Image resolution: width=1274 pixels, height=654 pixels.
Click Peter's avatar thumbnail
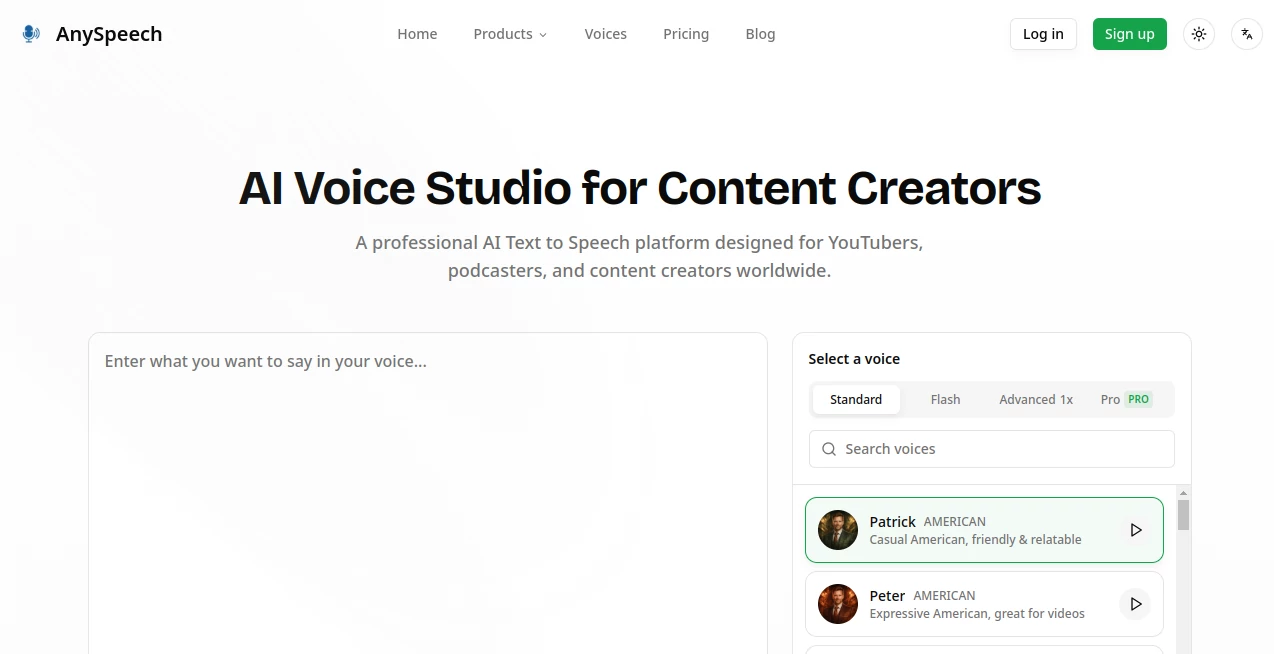[x=838, y=604]
